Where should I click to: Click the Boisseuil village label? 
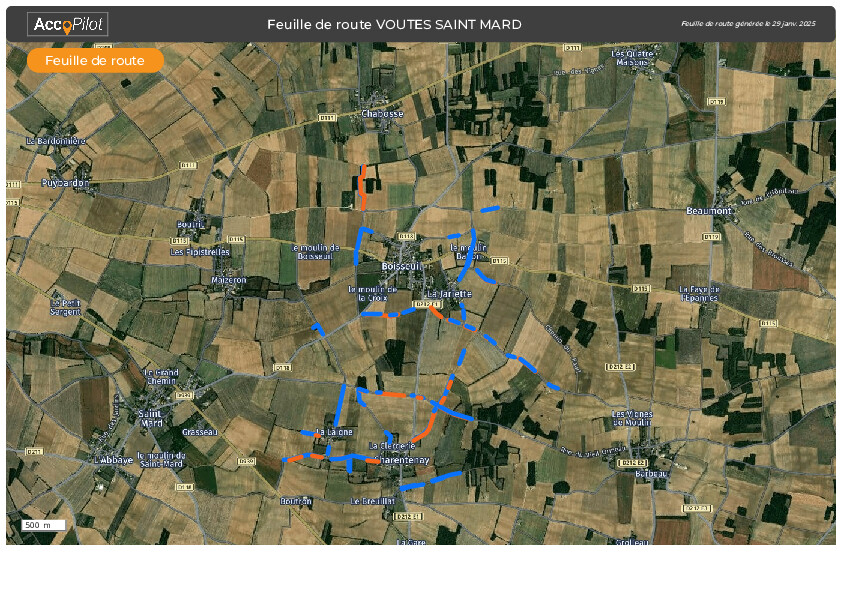[x=402, y=266]
